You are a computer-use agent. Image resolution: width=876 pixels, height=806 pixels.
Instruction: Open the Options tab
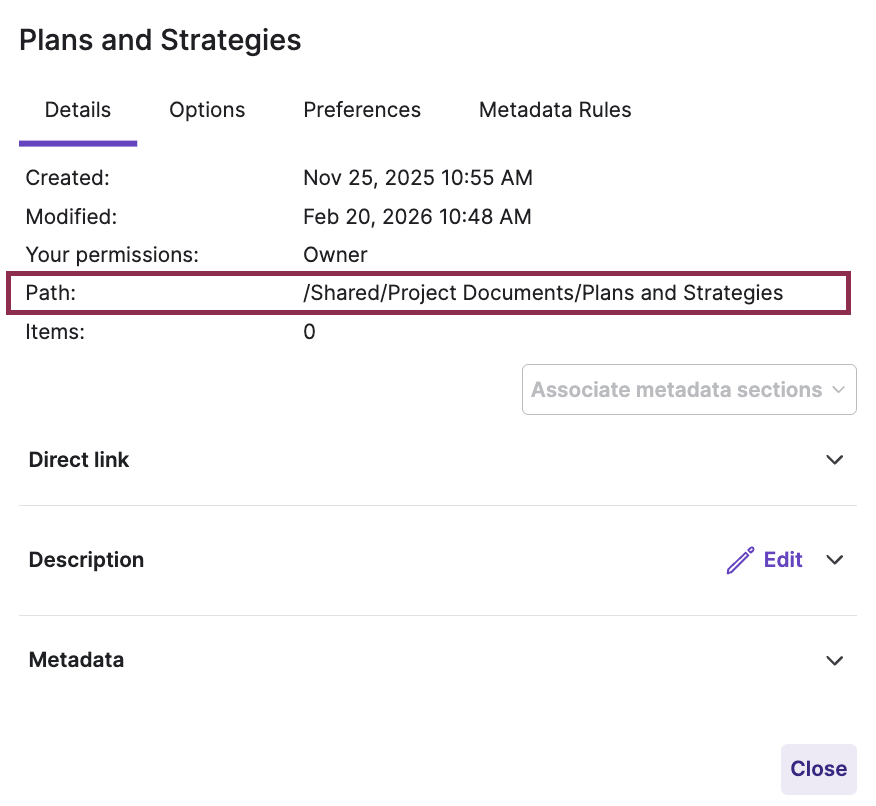[x=207, y=110]
